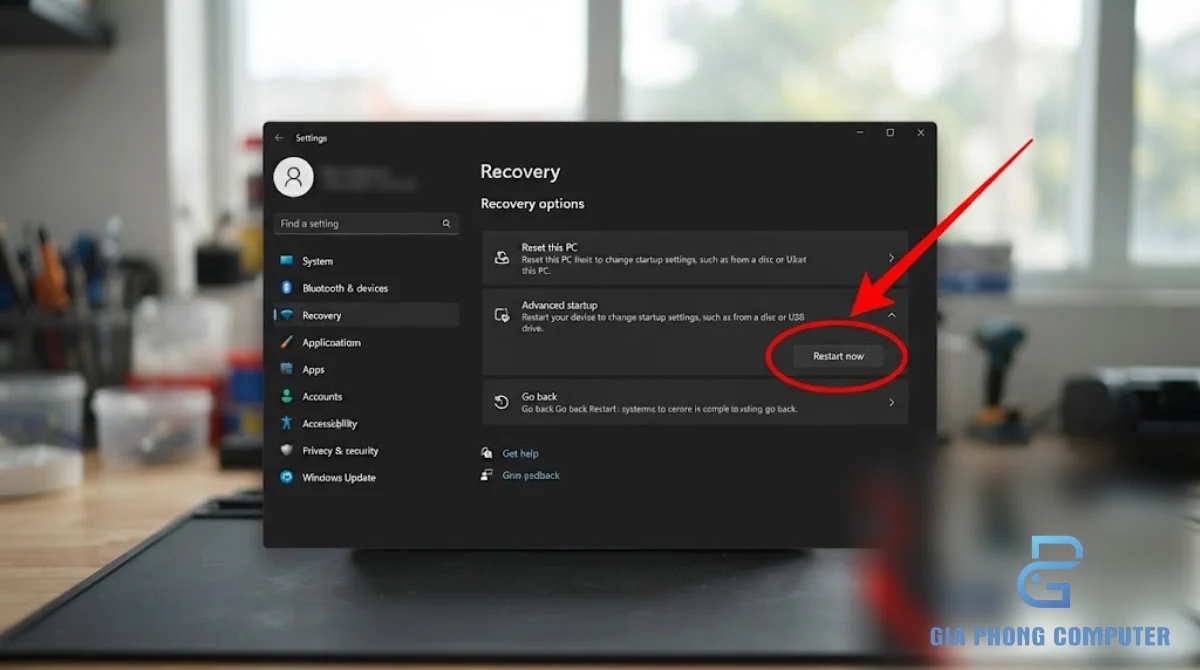The height and width of the screenshot is (670, 1200).
Task: Click the System monitor icon
Action: pos(287,261)
